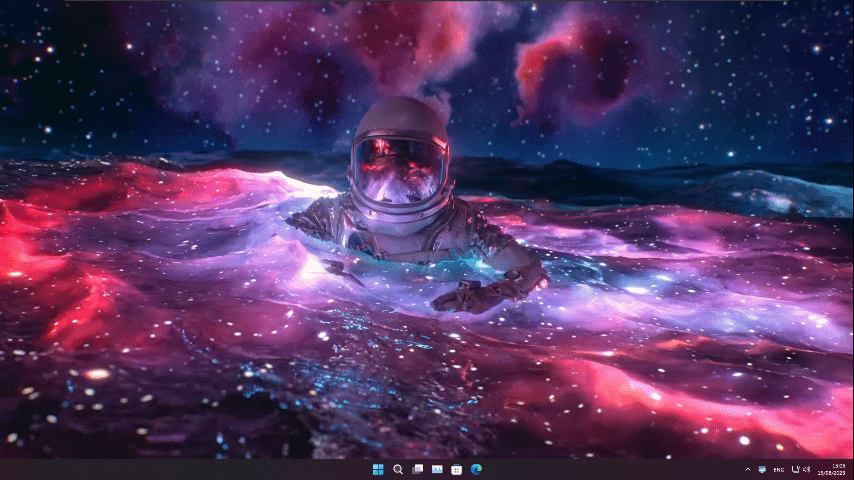Open the Windows Start menu
This screenshot has width=854, height=480.
click(378, 469)
